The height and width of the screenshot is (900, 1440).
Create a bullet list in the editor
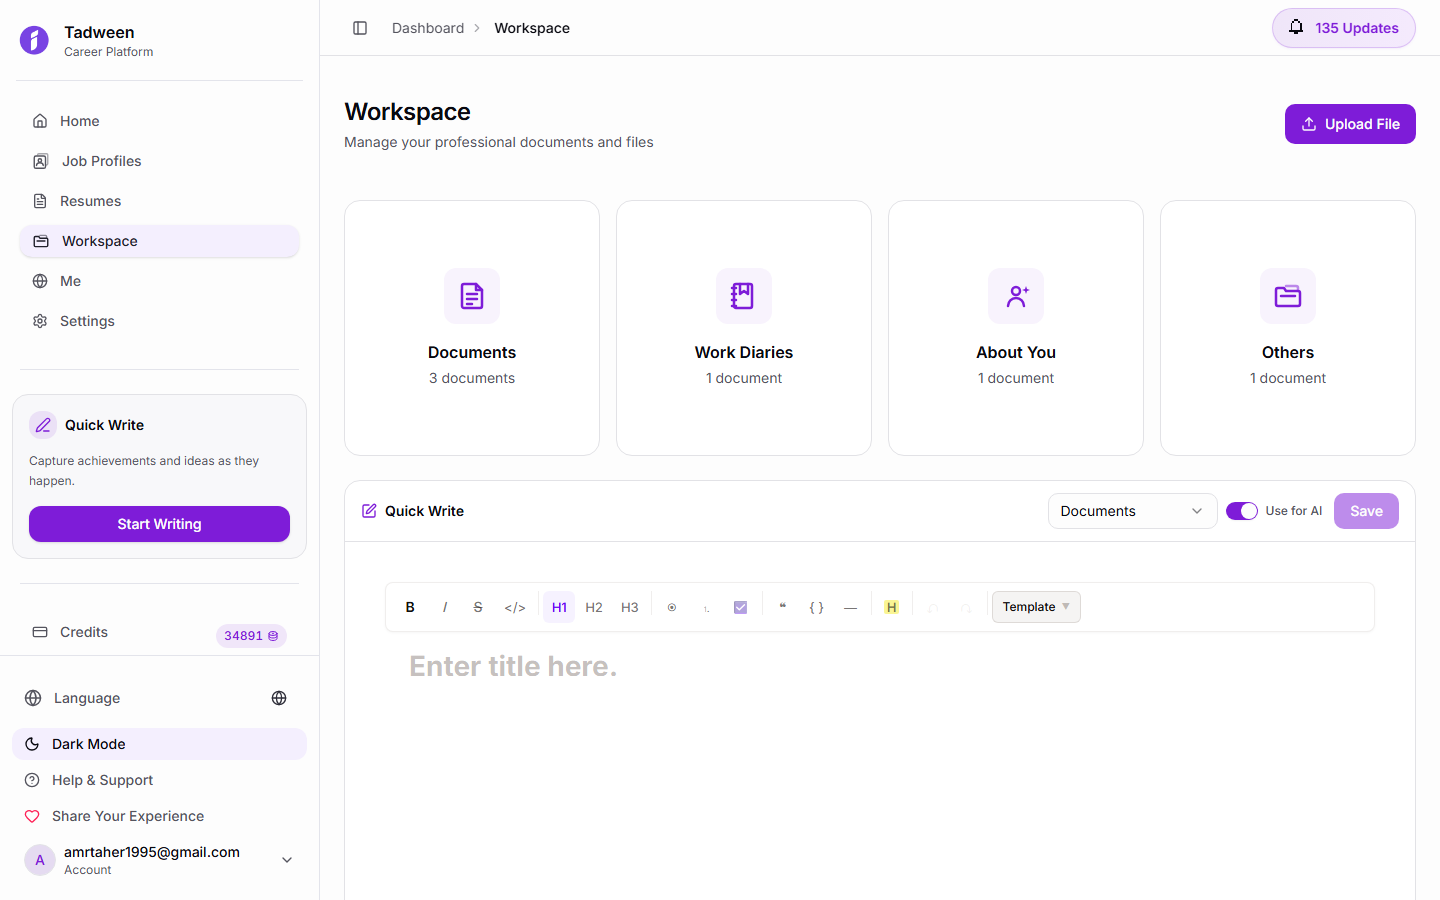(671, 607)
